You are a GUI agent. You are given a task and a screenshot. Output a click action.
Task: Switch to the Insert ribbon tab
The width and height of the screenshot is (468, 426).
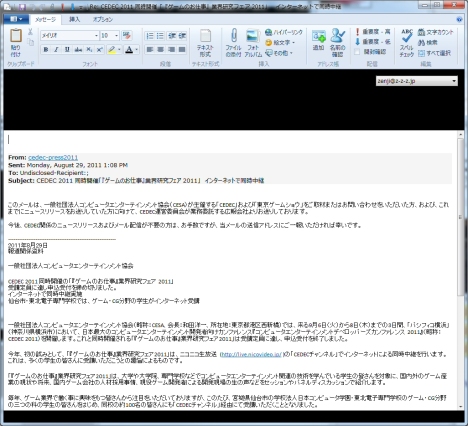(75, 19)
